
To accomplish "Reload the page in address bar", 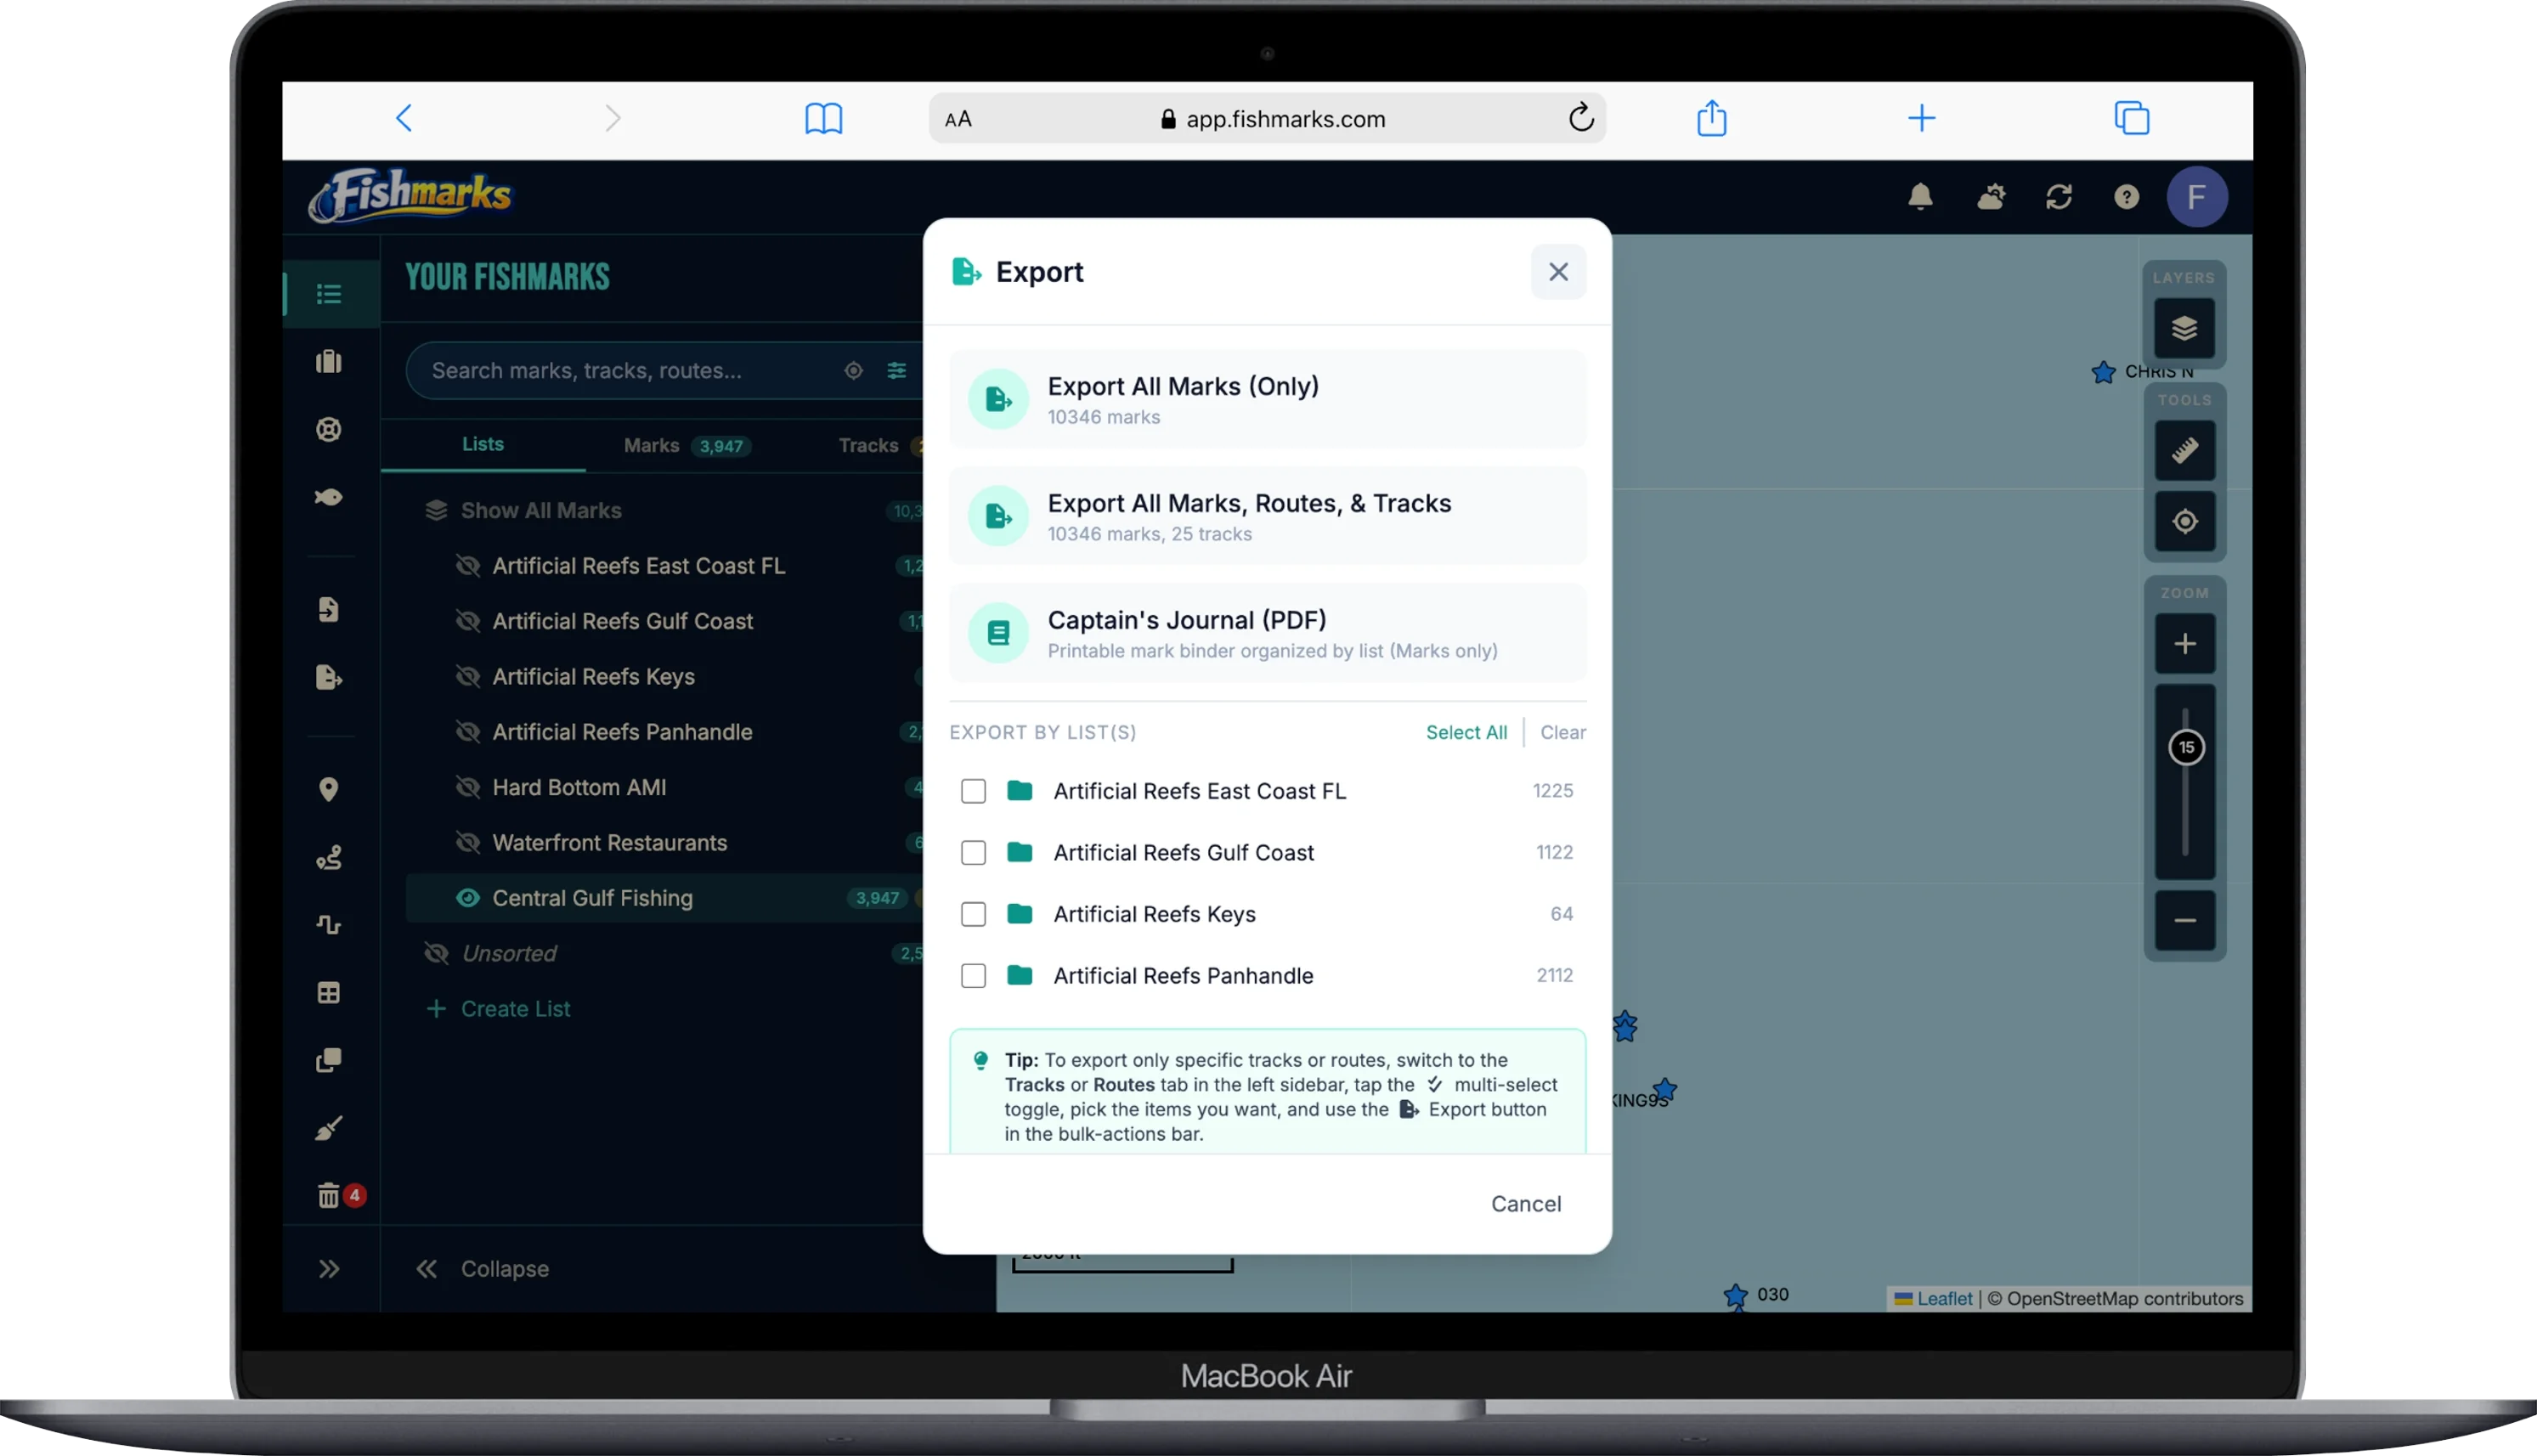I will pyautogui.click(x=1580, y=118).
